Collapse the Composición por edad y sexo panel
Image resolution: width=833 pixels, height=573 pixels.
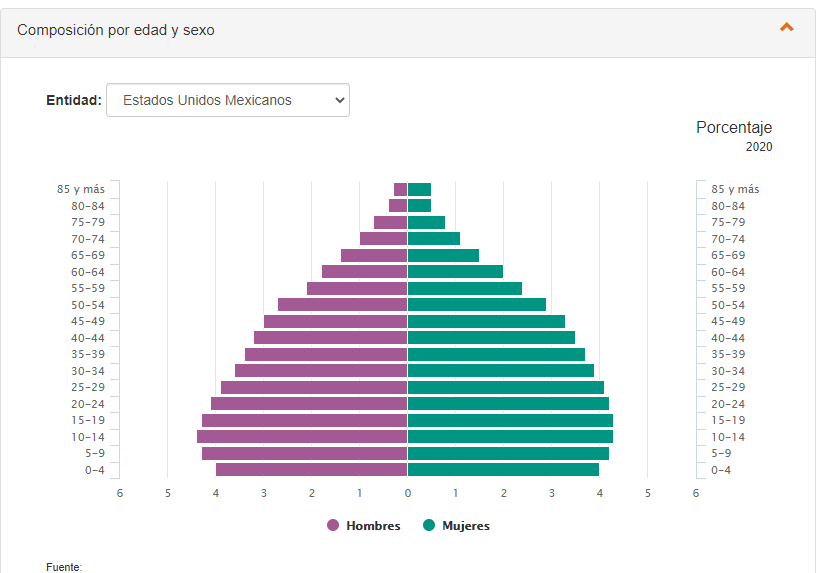tap(786, 28)
